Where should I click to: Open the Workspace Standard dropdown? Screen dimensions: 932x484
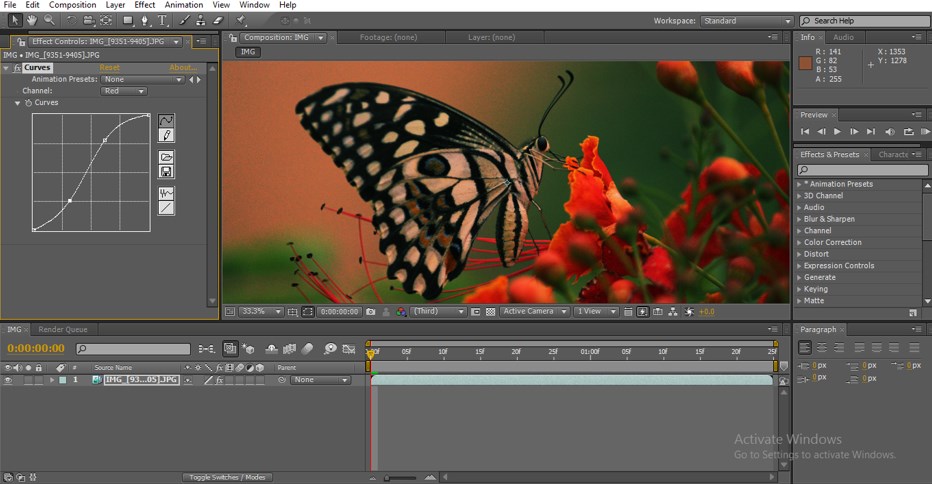746,21
